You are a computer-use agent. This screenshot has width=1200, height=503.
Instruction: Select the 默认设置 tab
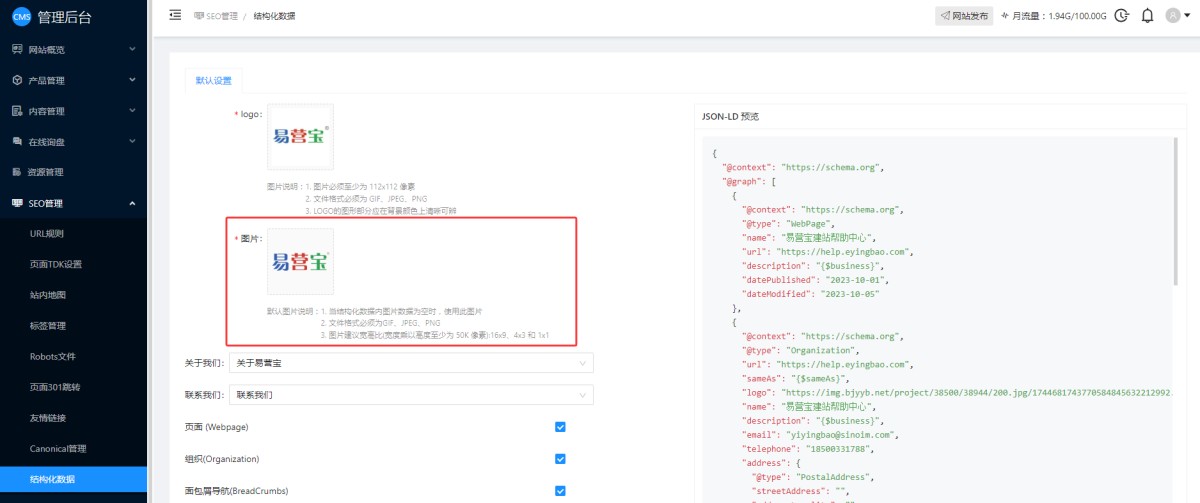(x=213, y=81)
